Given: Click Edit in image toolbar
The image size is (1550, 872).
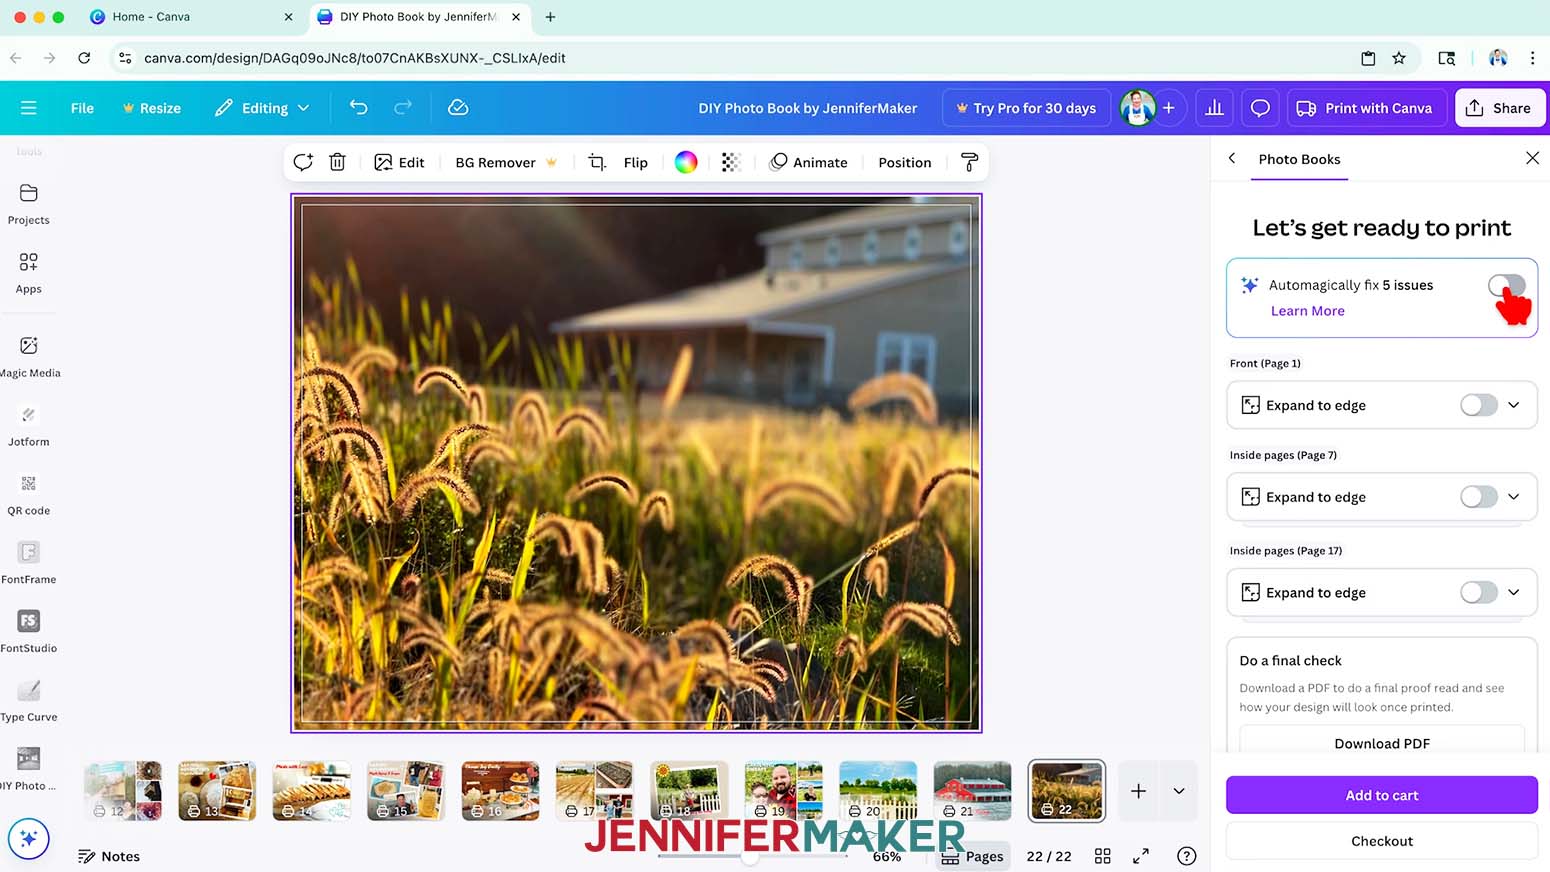Looking at the screenshot, I should tap(399, 162).
